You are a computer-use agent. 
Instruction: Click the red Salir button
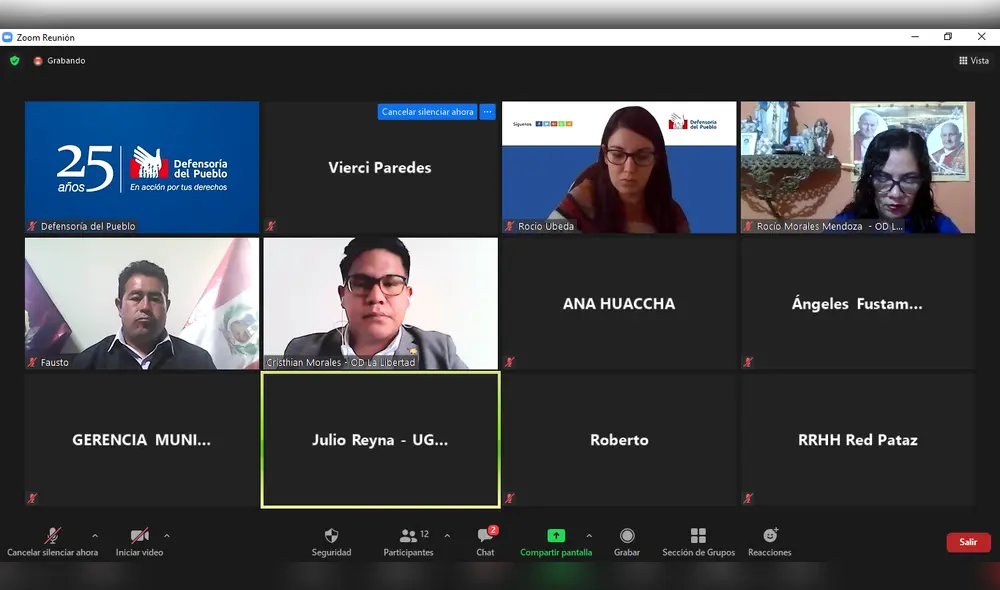(x=968, y=541)
